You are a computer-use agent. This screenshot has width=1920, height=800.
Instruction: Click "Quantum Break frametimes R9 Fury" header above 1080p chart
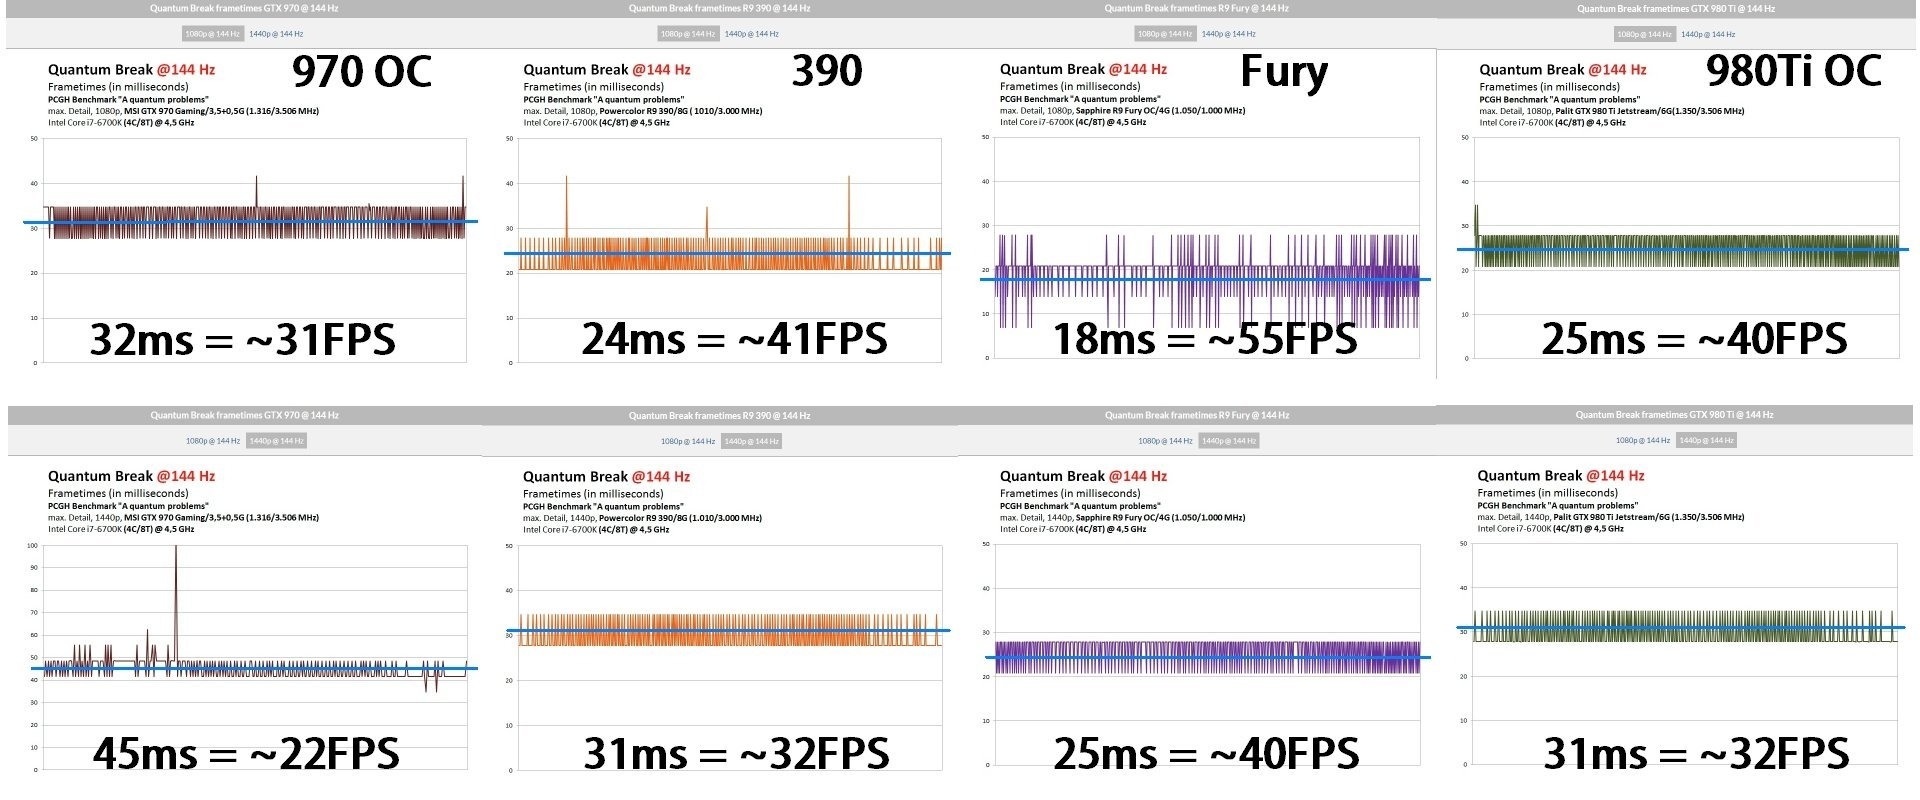tap(1197, 8)
